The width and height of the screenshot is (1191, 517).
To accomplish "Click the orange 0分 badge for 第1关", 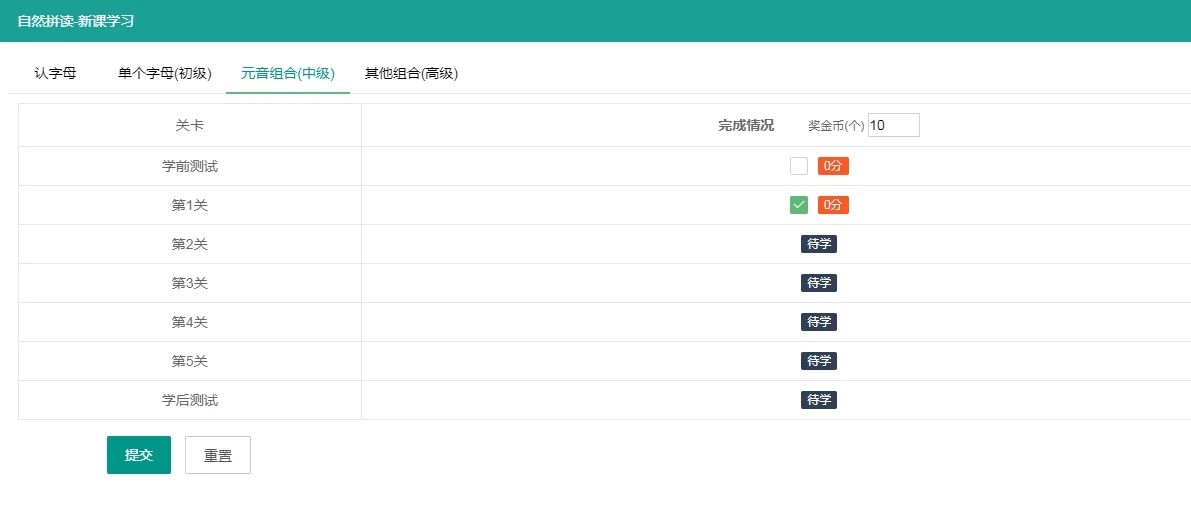I will (x=833, y=205).
